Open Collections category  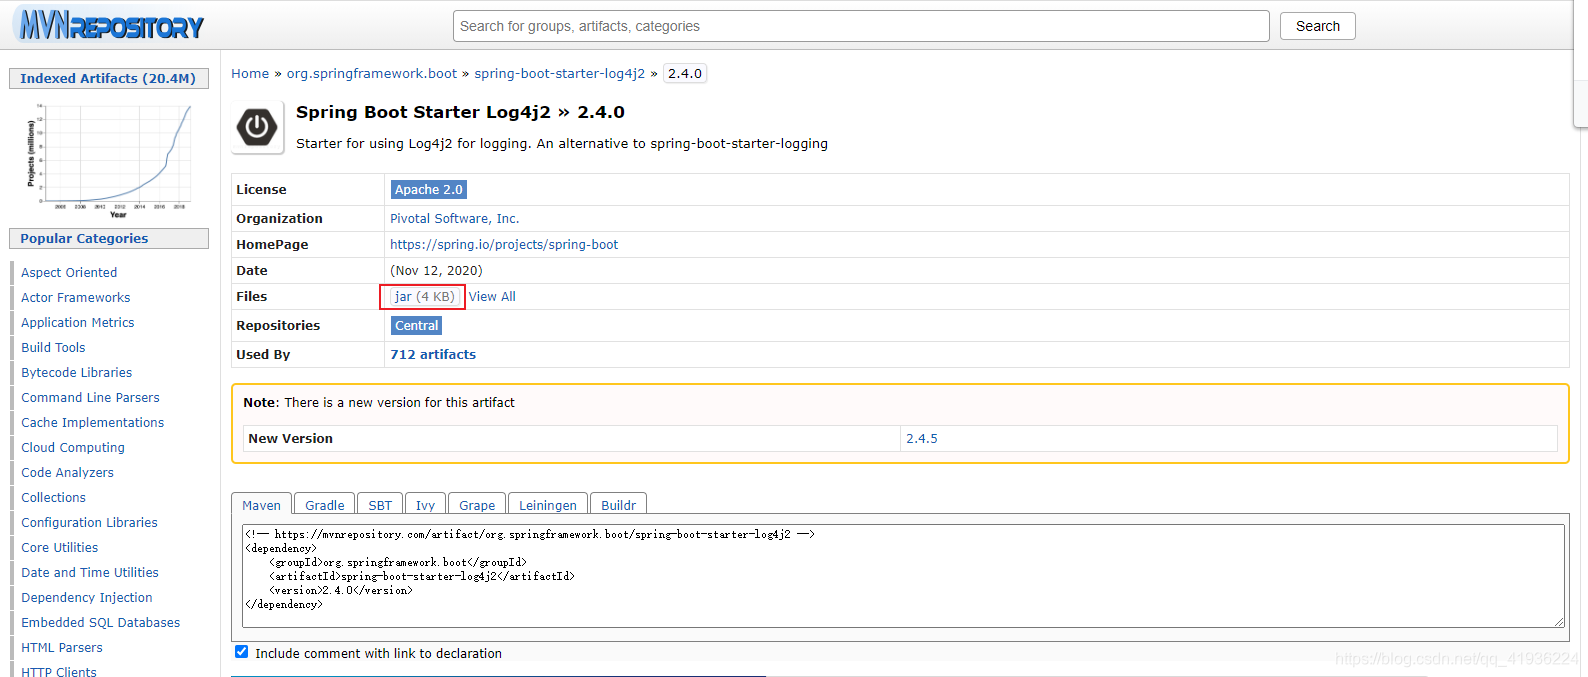click(x=54, y=497)
